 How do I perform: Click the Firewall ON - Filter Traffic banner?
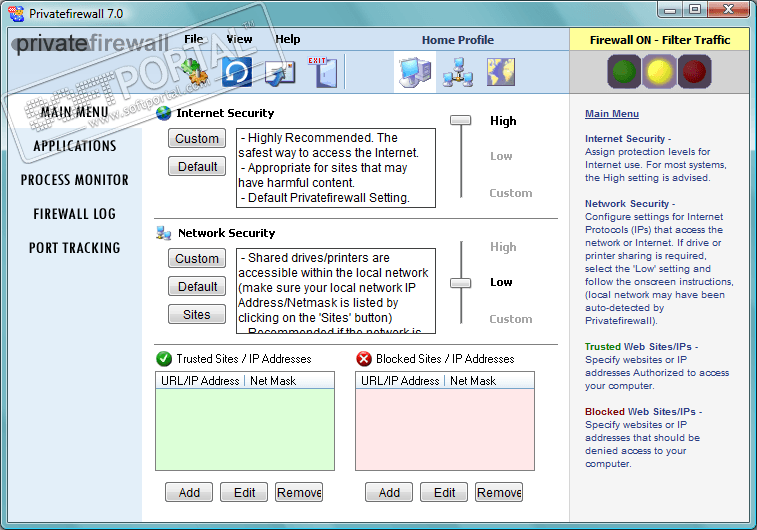659,40
